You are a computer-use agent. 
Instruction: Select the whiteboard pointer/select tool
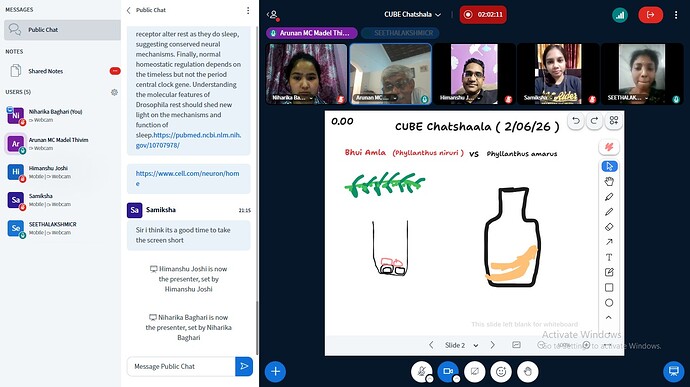(x=609, y=166)
